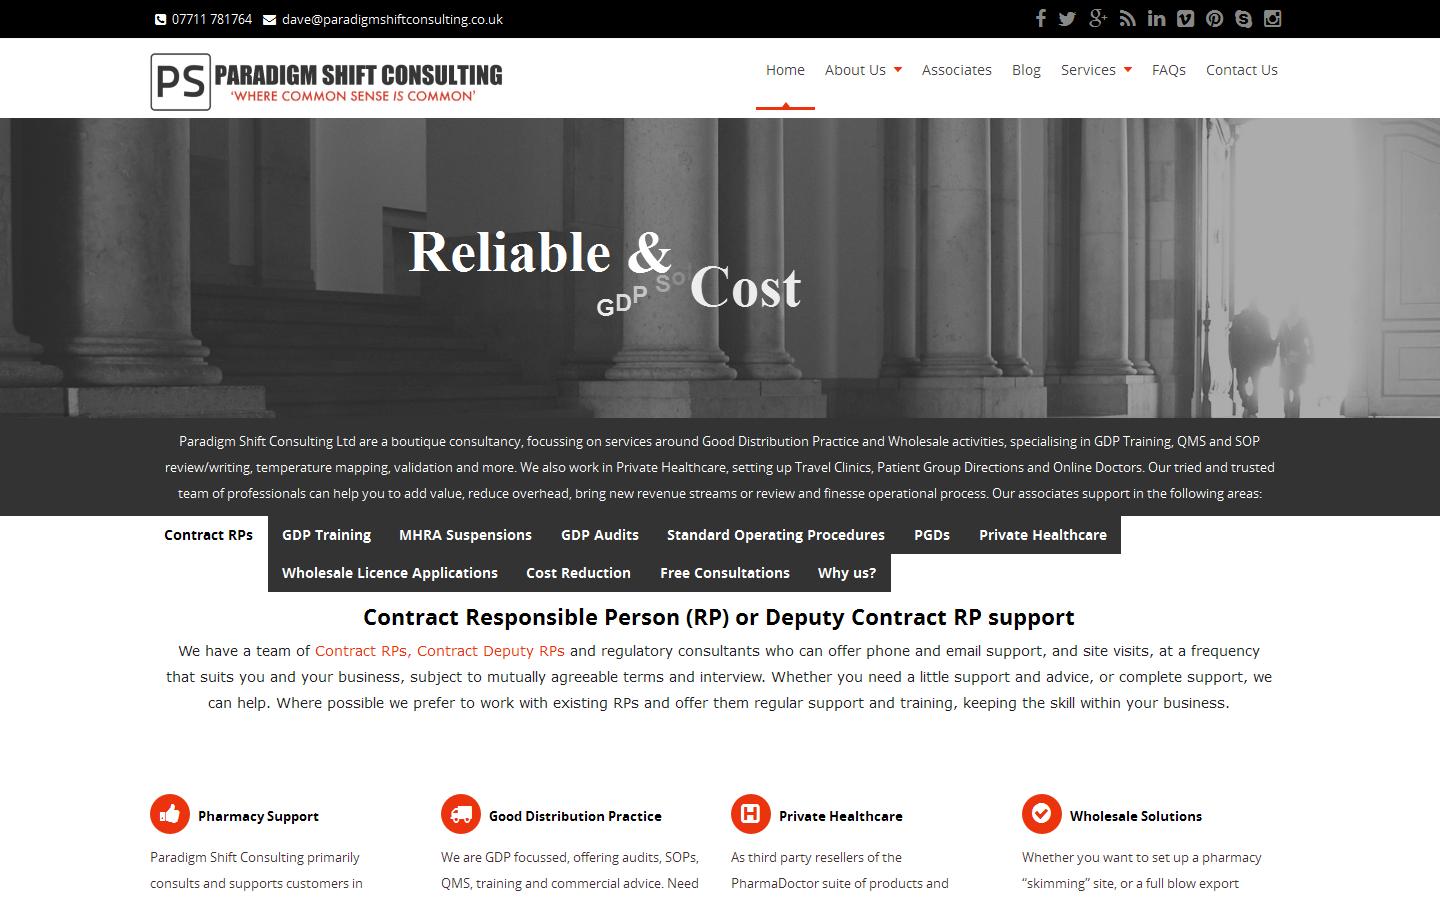Screen dimensions: 1440x900
Task: Open the Instagram profile icon
Action: coord(1271,18)
